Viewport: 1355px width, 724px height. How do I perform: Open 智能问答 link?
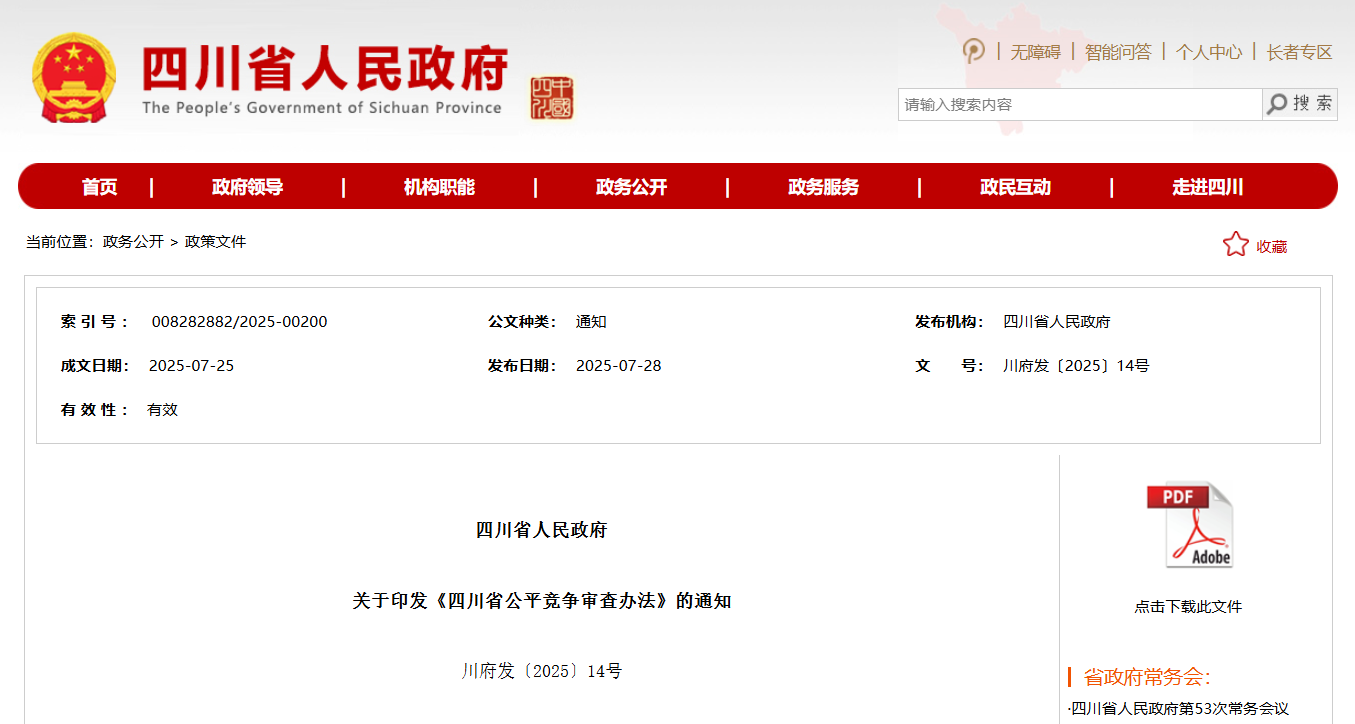1118,52
